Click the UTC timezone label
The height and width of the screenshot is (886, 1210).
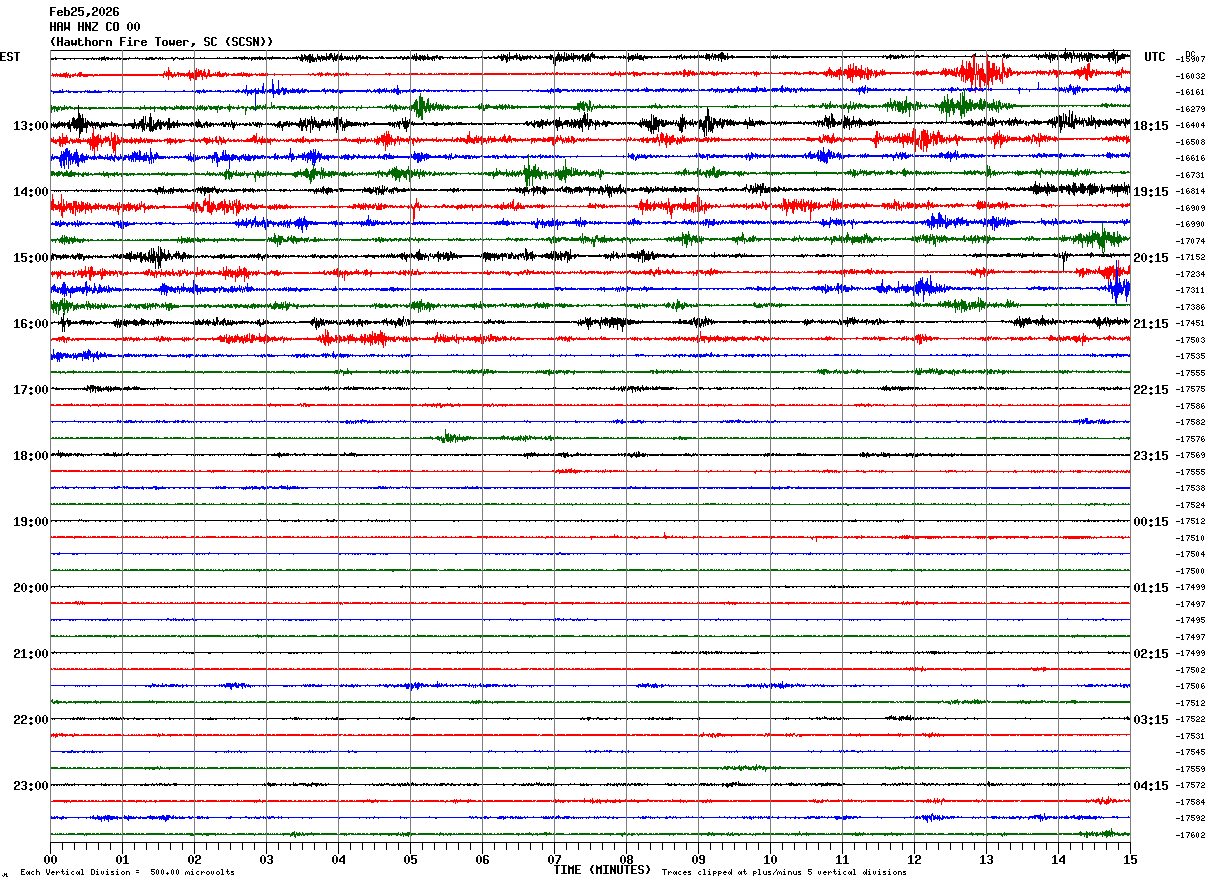pyautogui.click(x=1155, y=57)
